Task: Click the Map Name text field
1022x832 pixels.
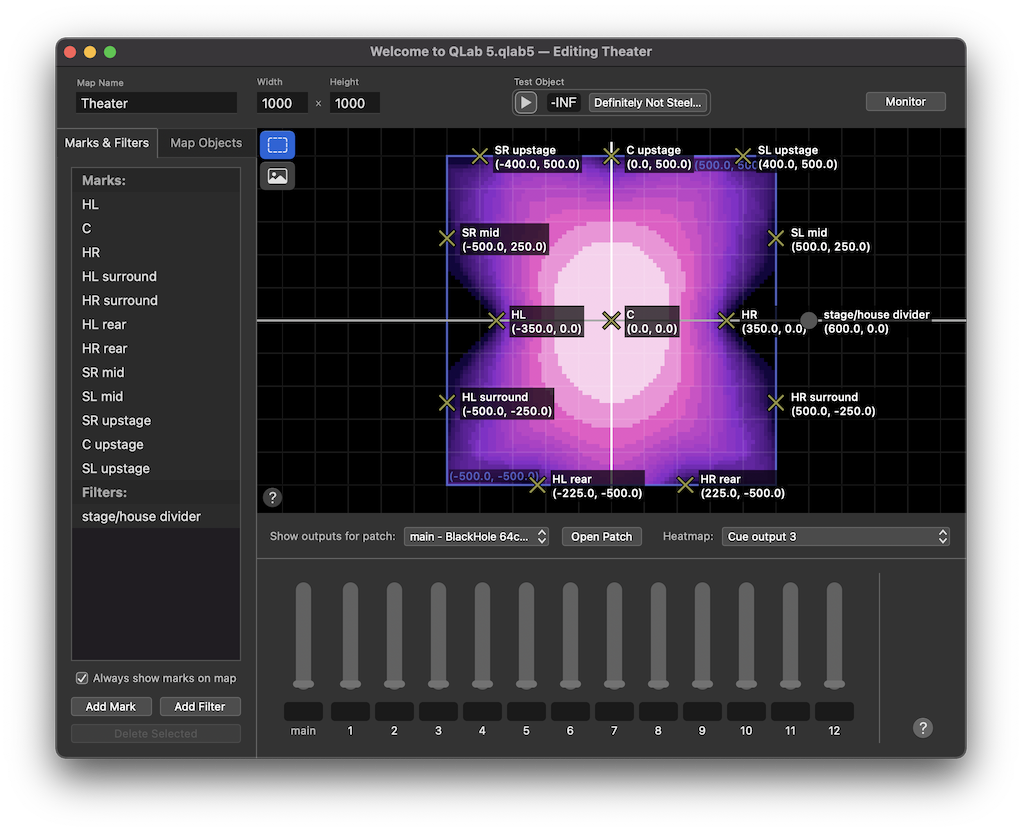Action: click(x=157, y=103)
